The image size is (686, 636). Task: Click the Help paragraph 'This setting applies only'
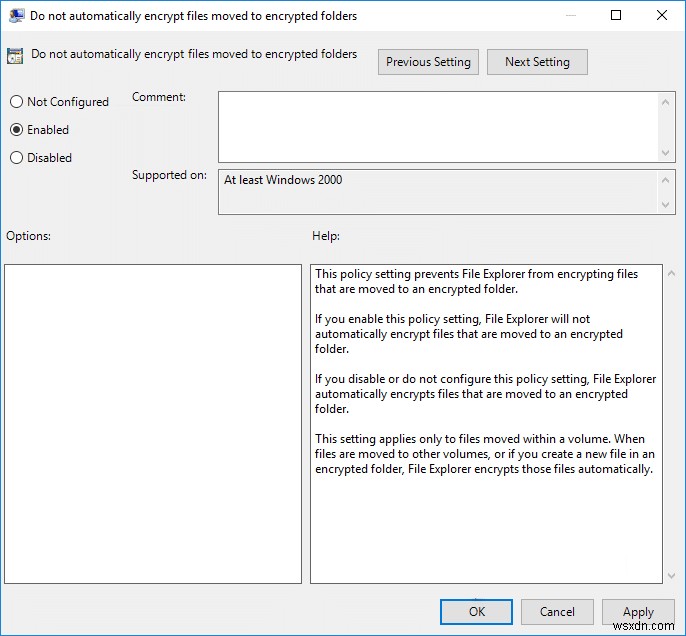[485, 454]
